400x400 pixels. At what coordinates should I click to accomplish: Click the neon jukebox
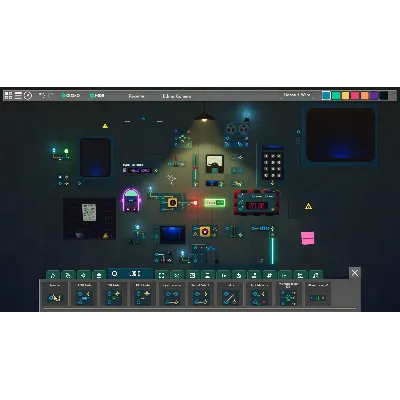(131, 200)
